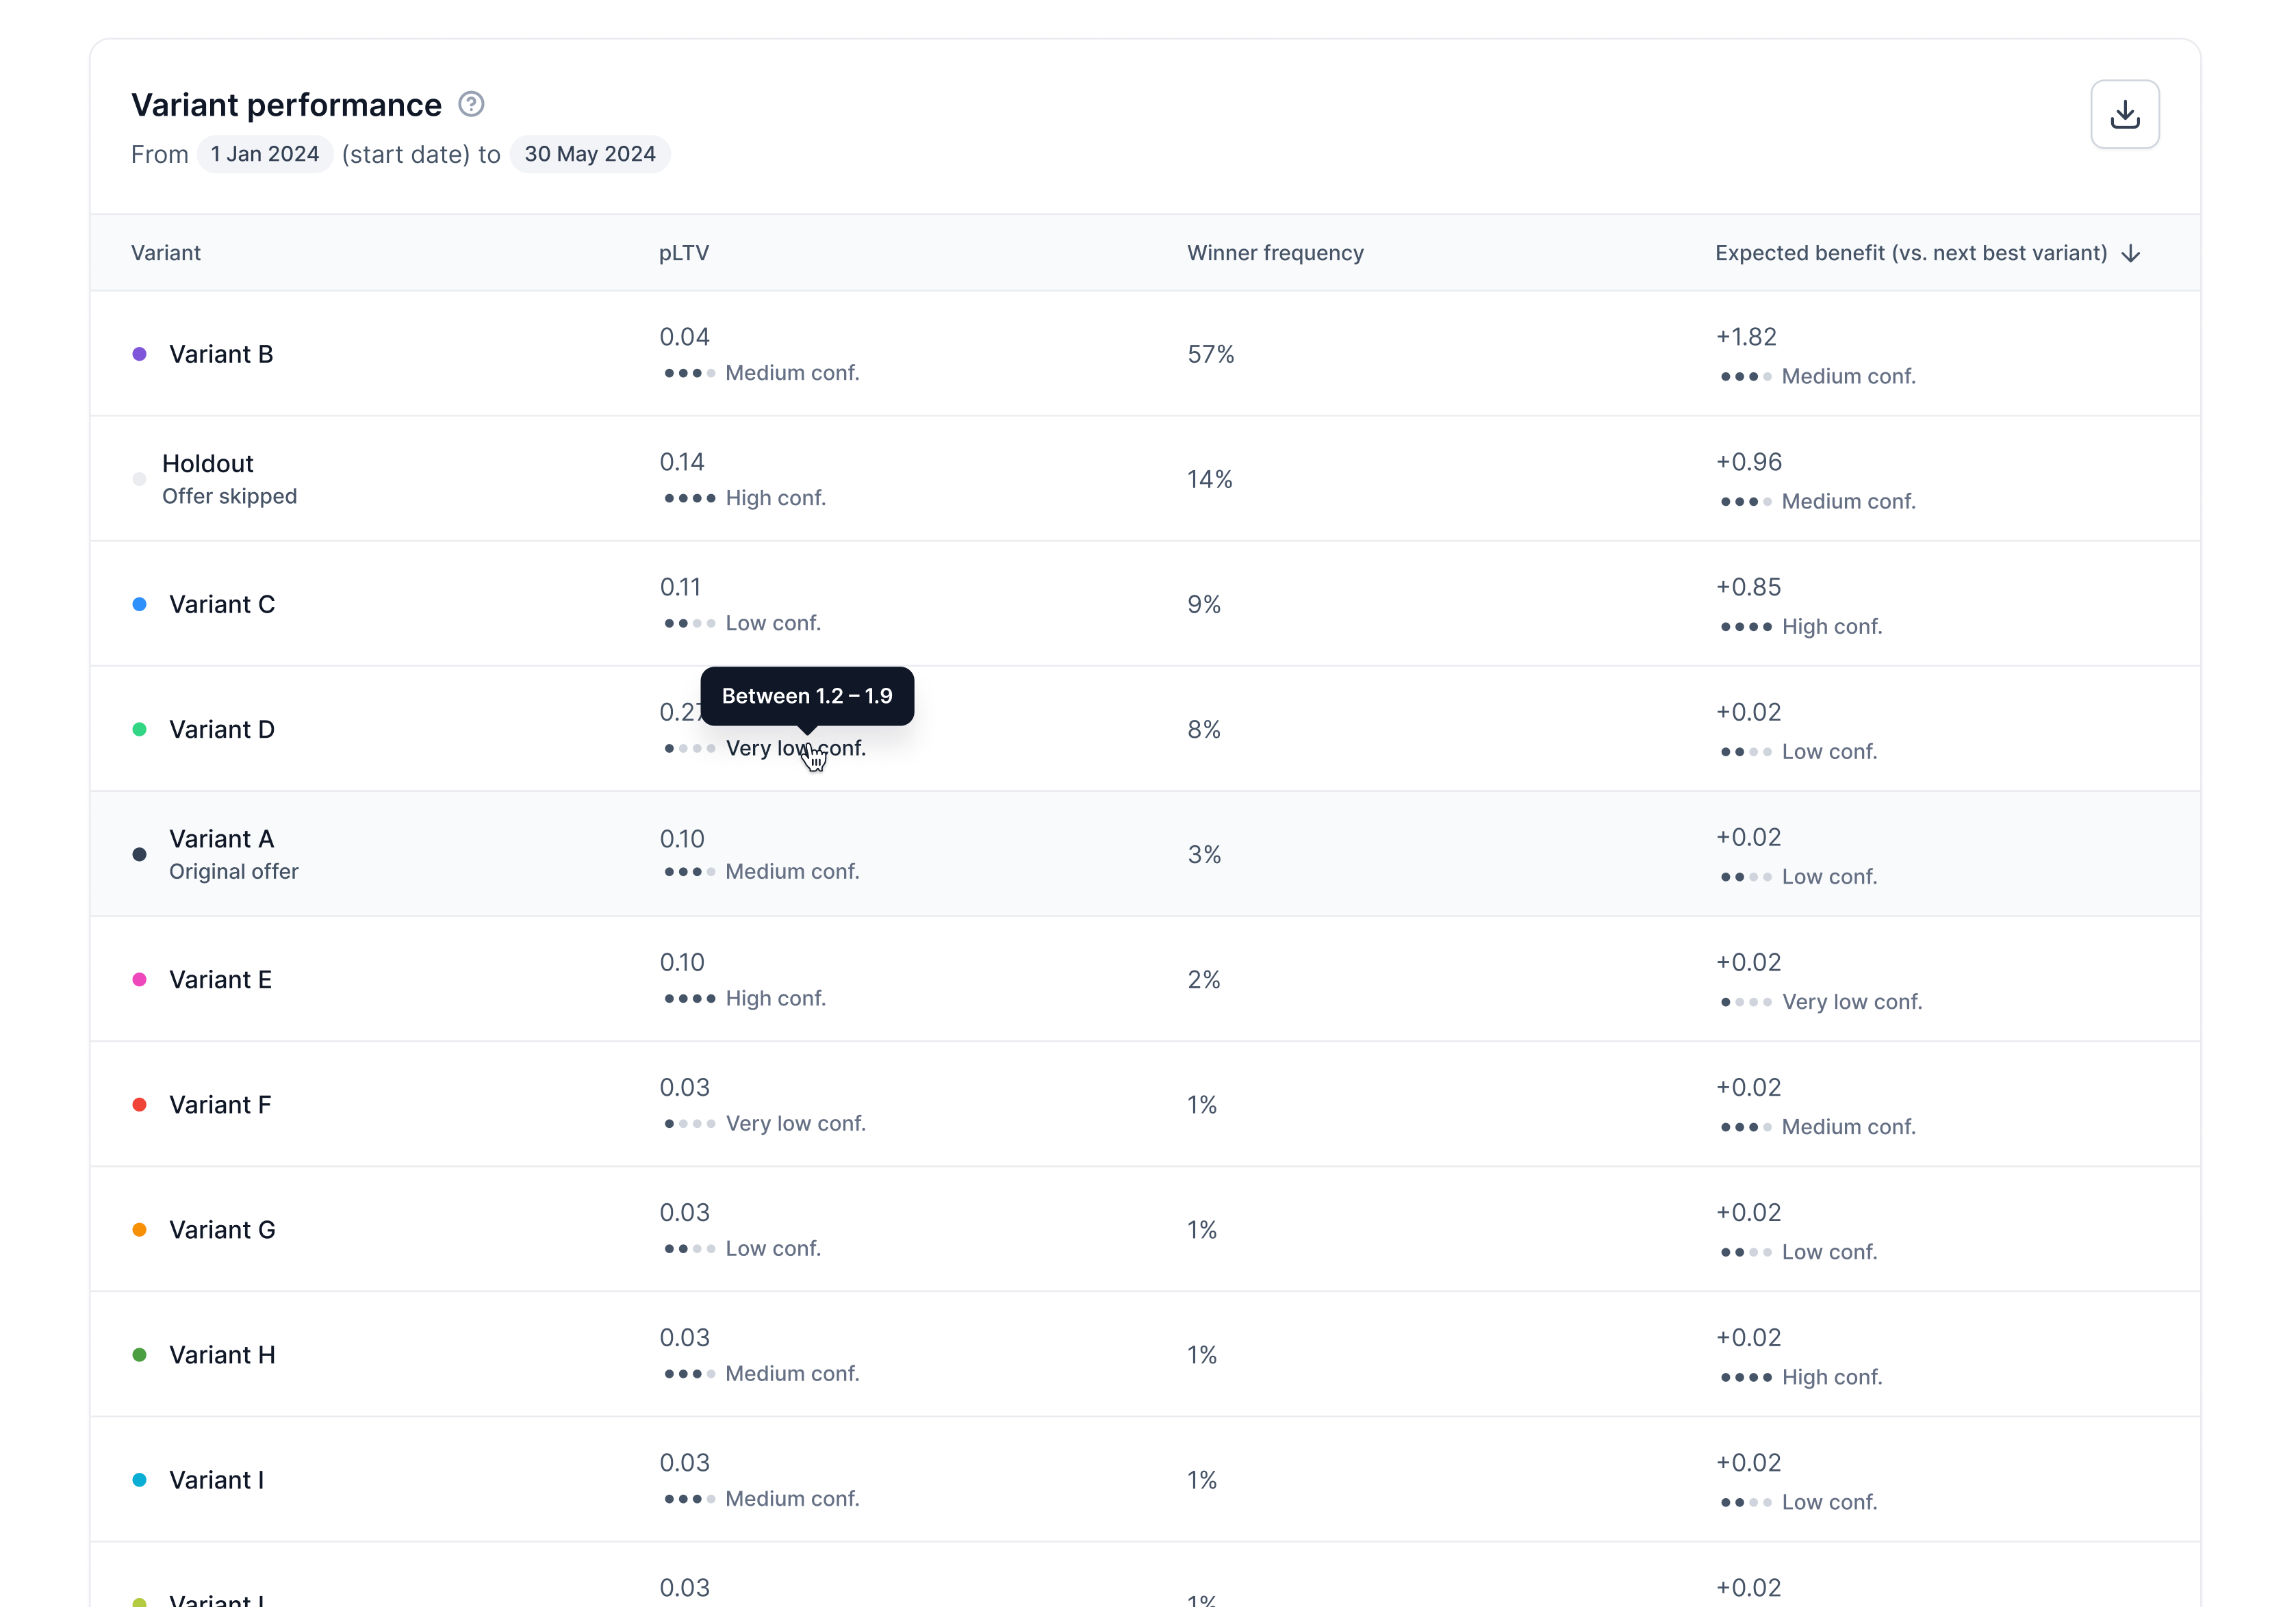Click the medium confidence dots for Variant A
Viewport: 2296px width, 1607px height.
[689, 871]
